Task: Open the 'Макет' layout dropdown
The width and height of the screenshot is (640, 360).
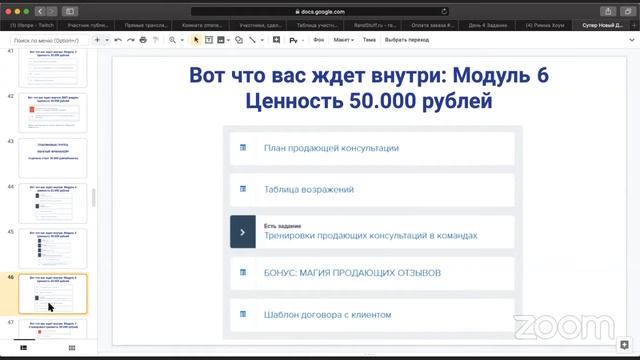Action: pyautogui.click(x=343, y=40)
